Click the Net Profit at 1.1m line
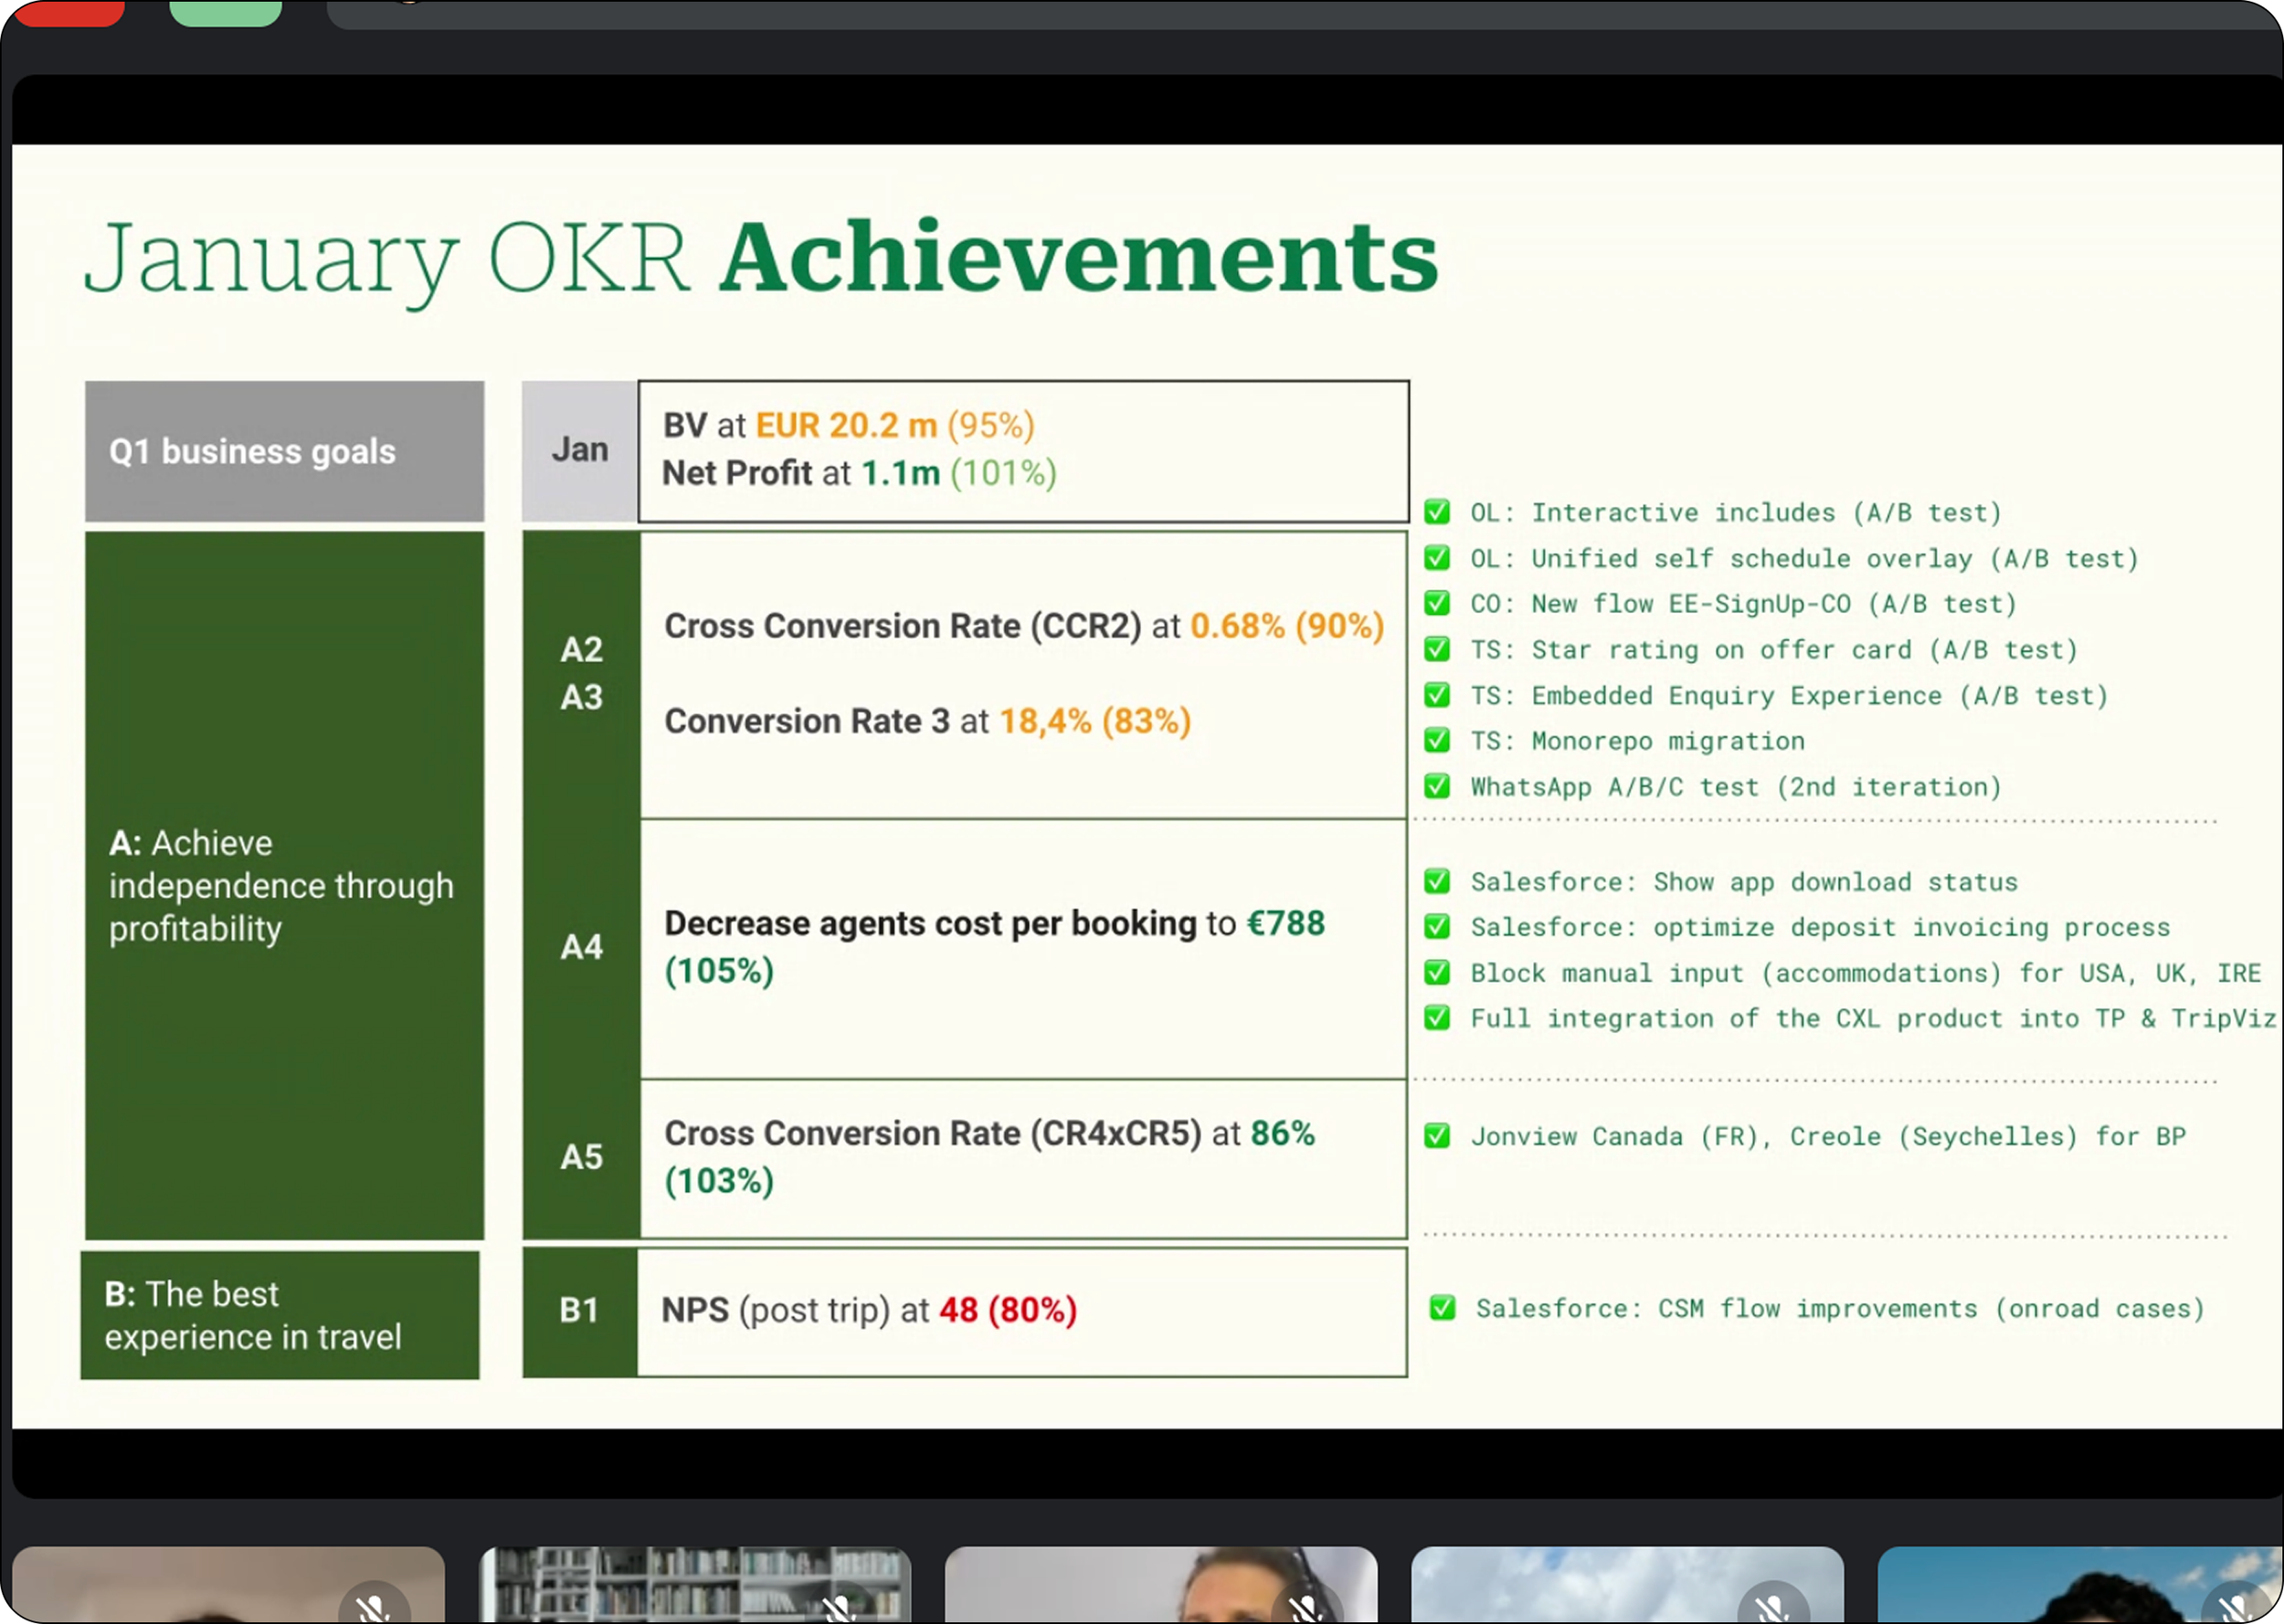Viewport: 2284px width, 1624px height. pyautogui.click(x=859, y=473)
